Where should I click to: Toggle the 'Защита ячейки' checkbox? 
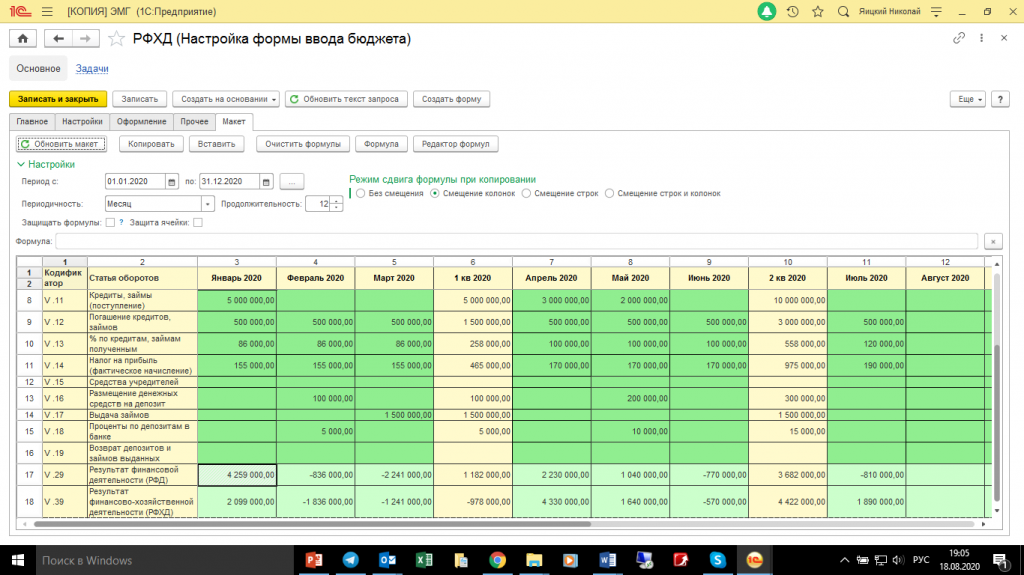tap(198, 223)
